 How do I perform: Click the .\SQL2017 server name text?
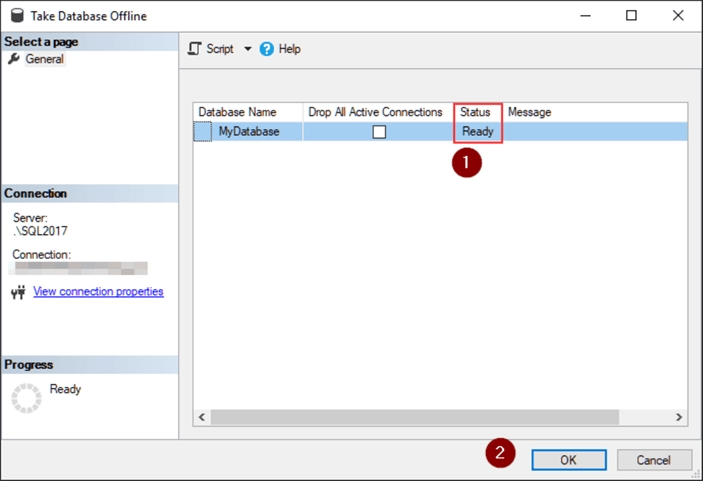click(x=40, y=231)
